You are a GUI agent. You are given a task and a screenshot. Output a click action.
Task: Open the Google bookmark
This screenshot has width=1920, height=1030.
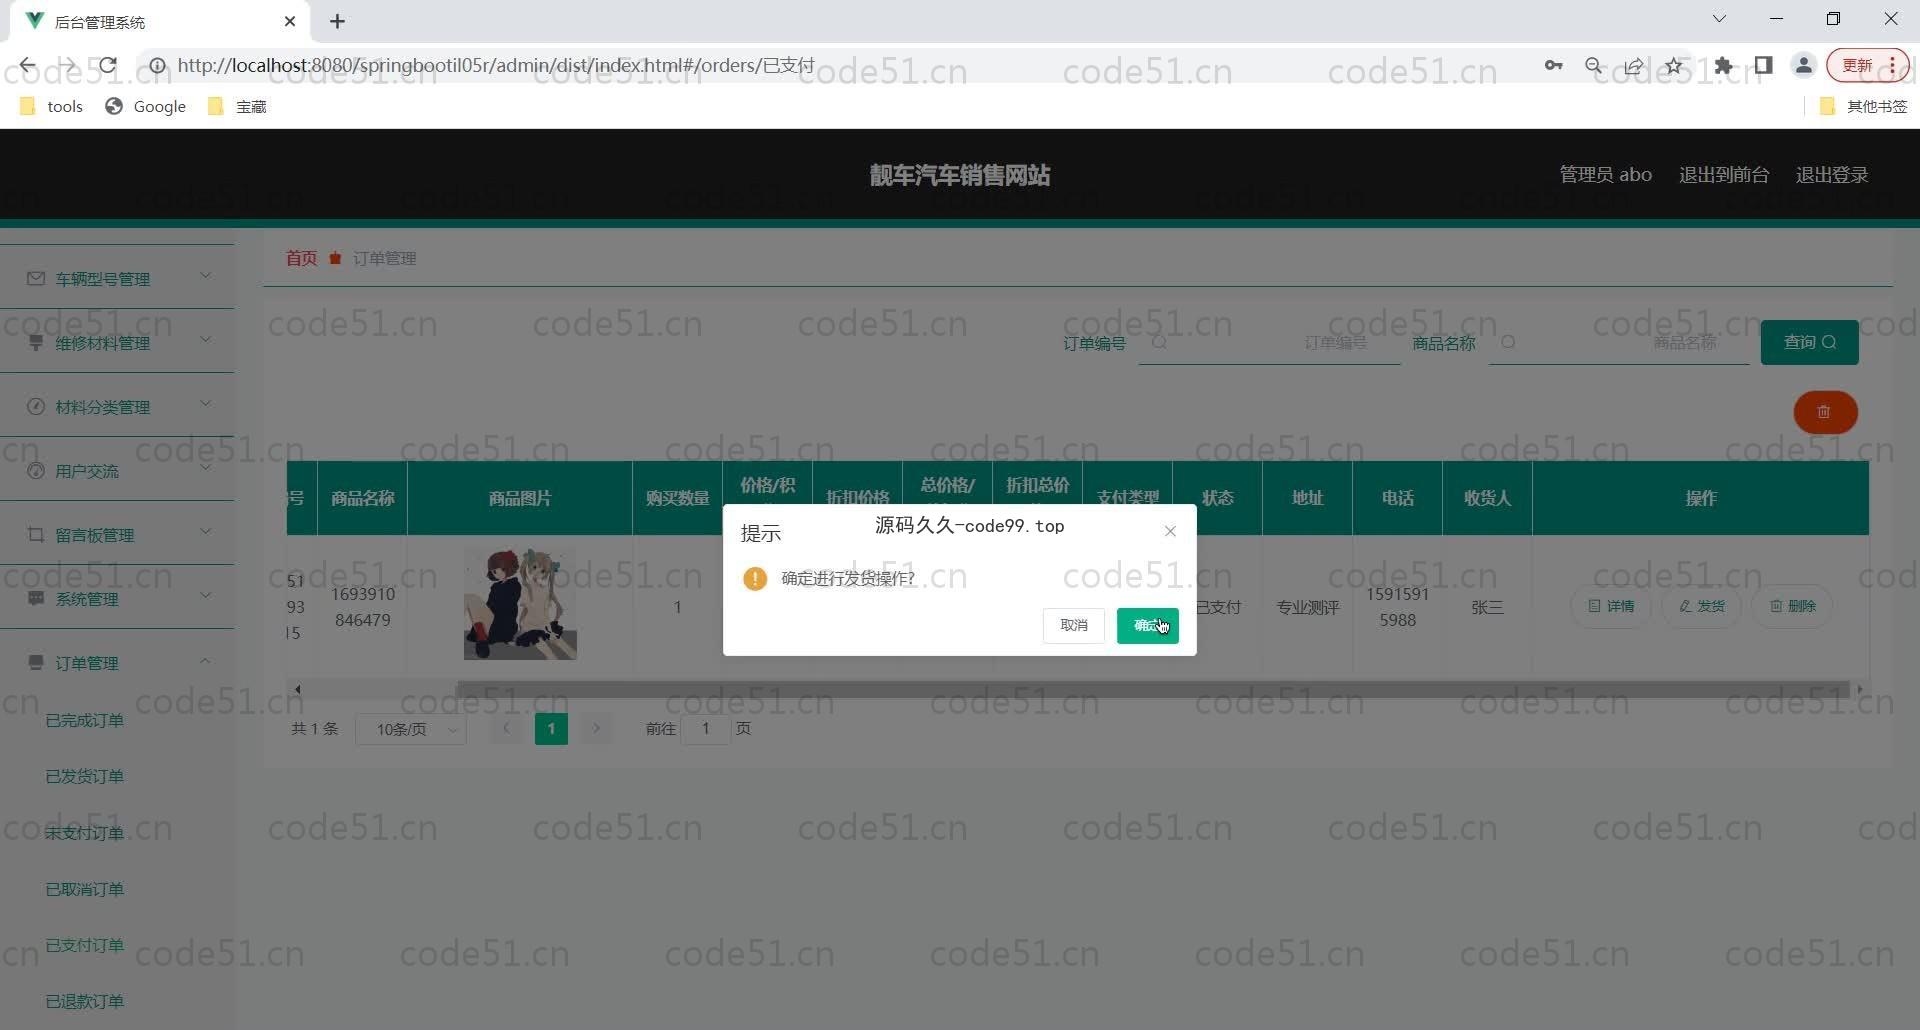click(x=146, y=106)
